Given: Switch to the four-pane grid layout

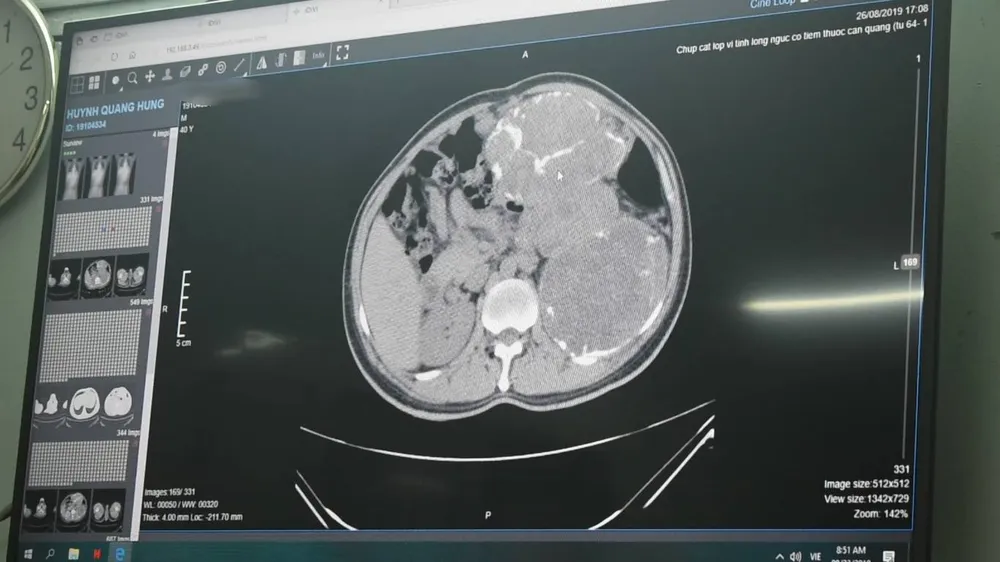Looking at the screenshot, I should click(94, 82).
